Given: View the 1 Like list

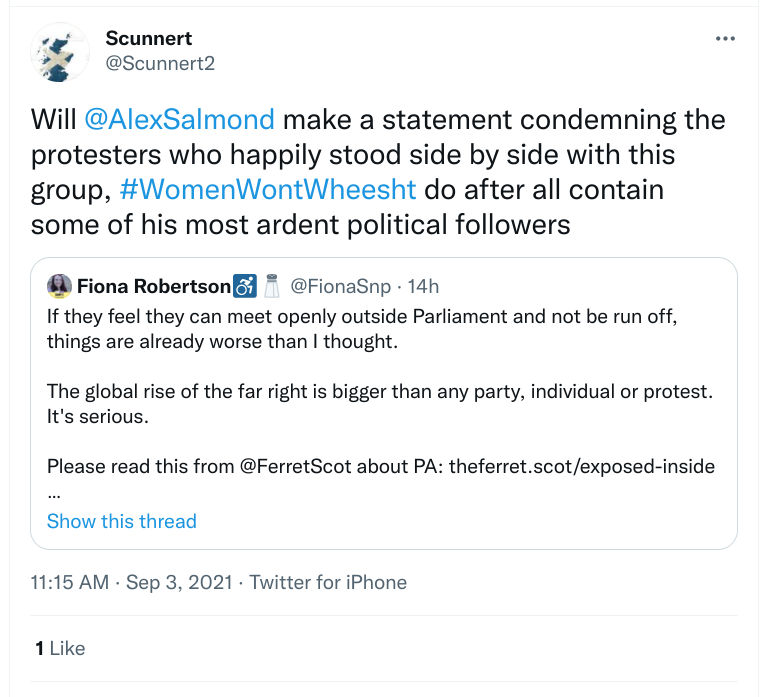Looking at the screenshot, I should pos(60,648).
